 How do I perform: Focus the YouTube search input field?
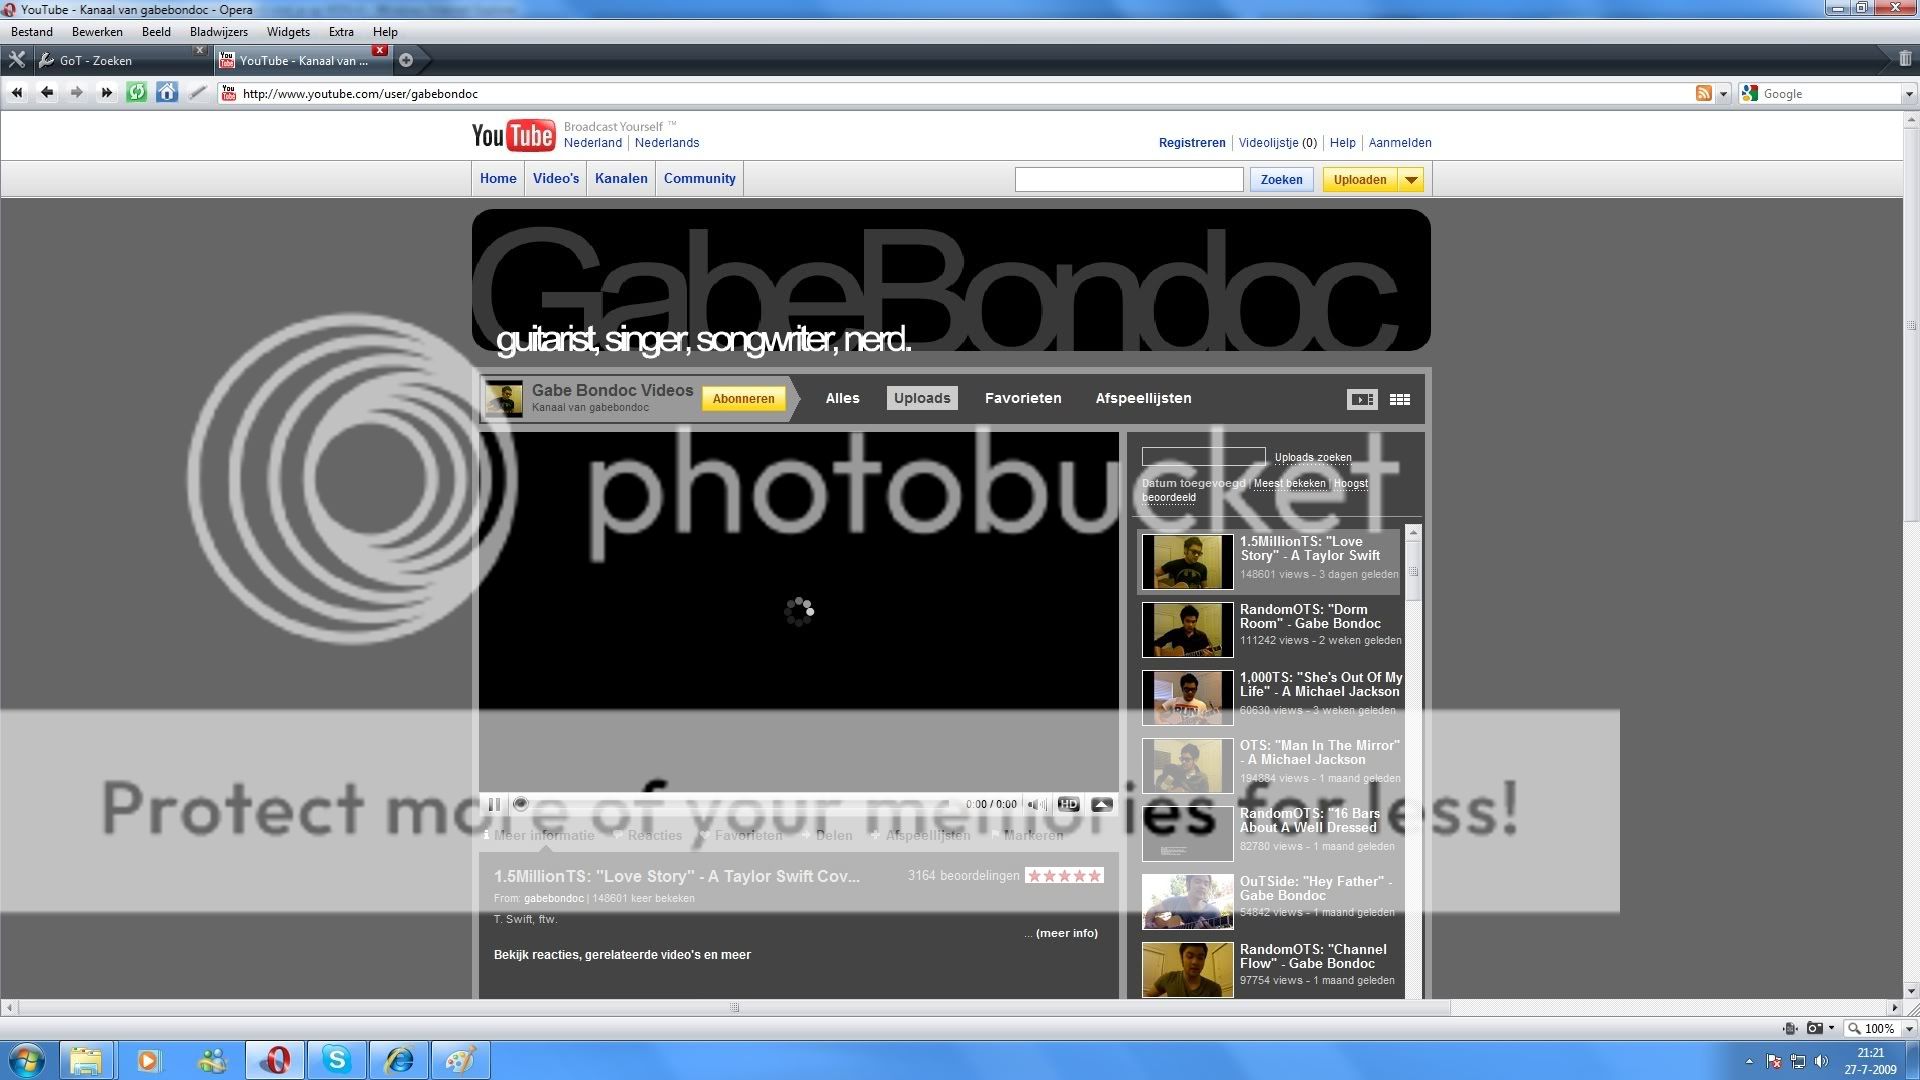pos(1129,180)
